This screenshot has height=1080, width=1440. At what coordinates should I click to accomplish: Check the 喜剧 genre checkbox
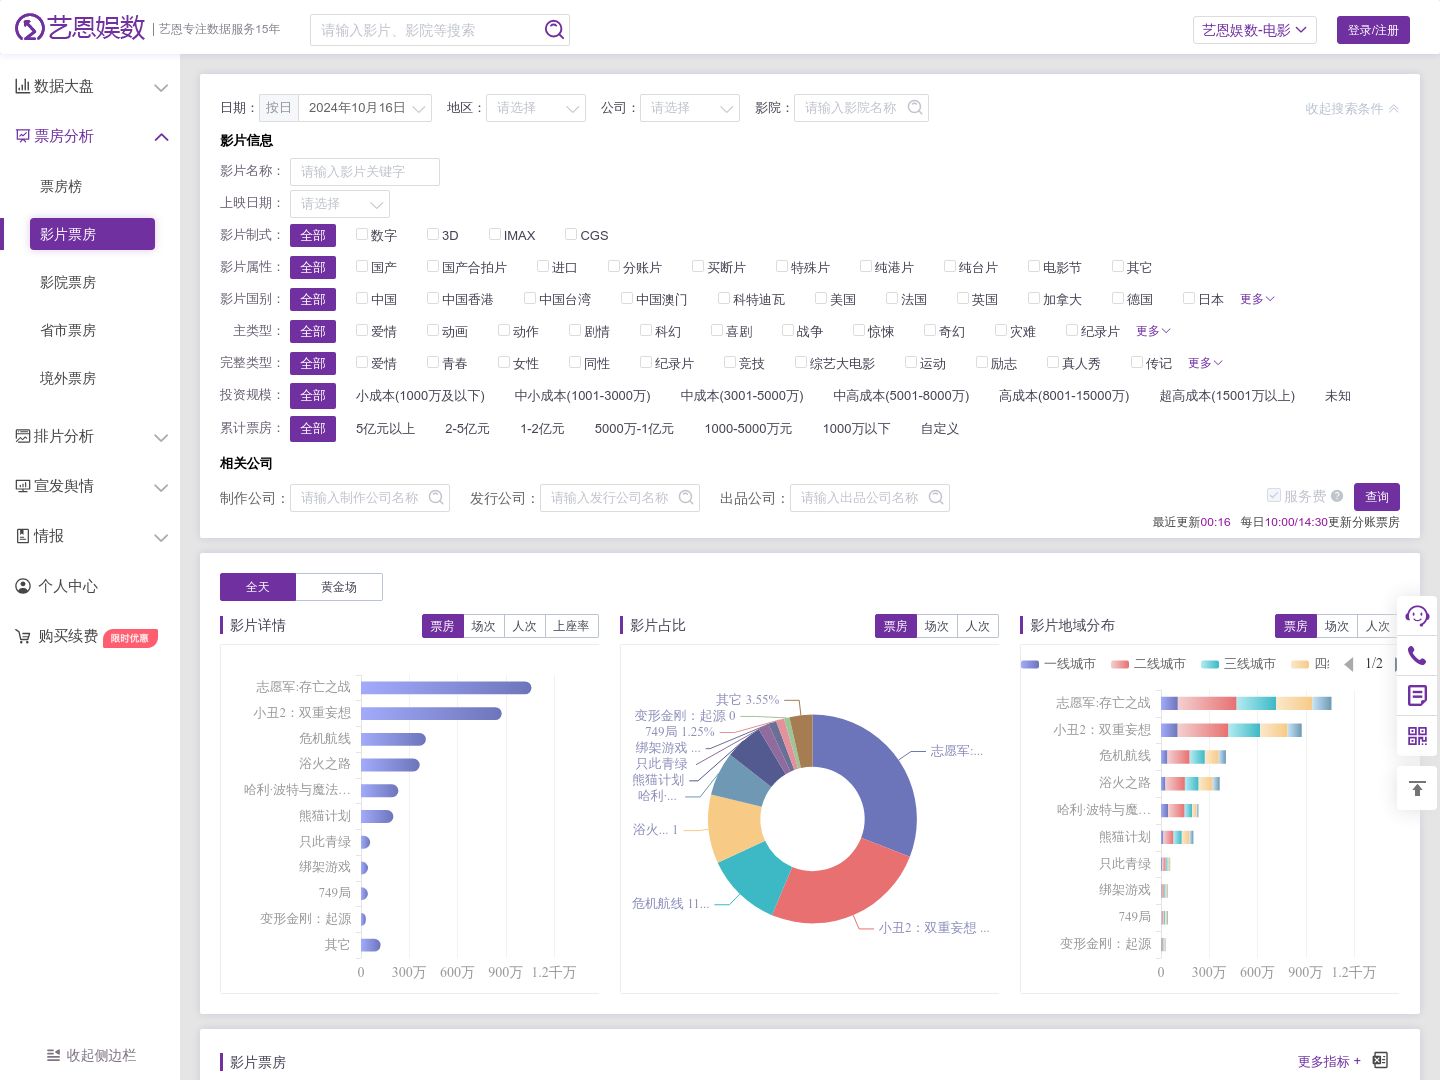(717, 330)
